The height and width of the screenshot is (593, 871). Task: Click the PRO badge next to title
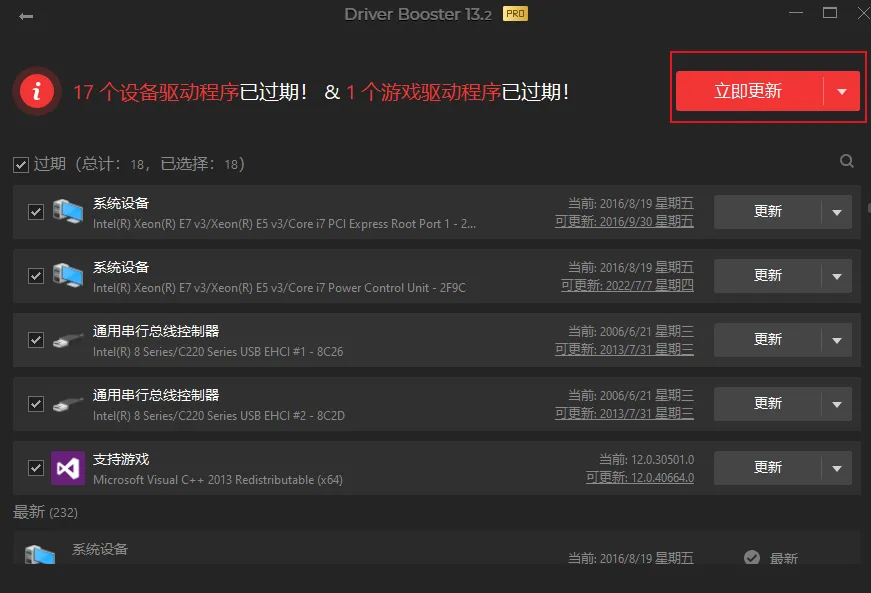click(515, 14)
